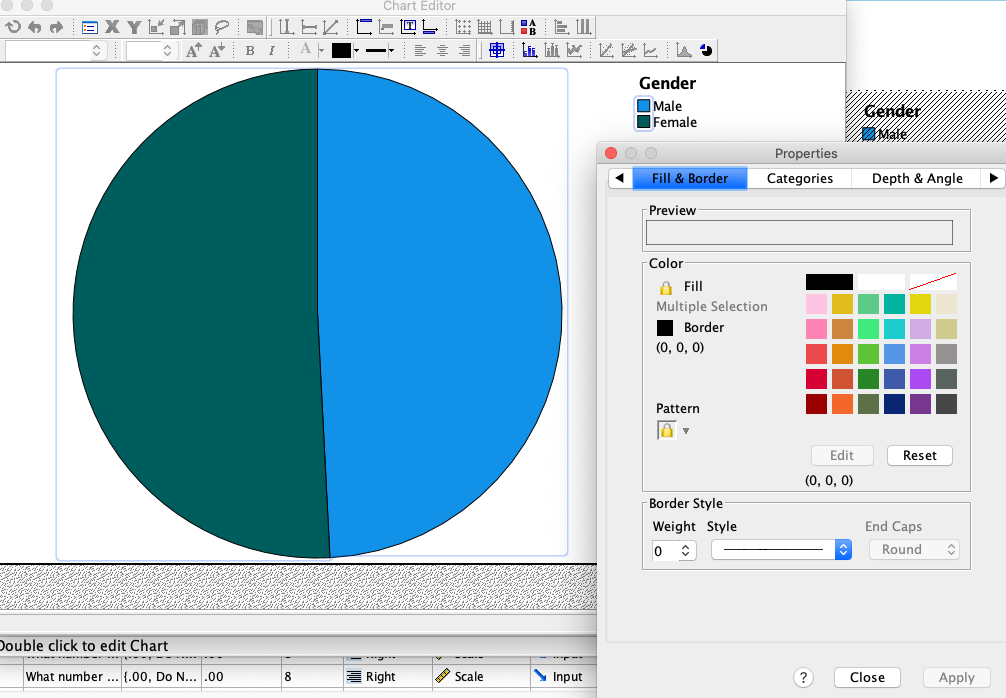Image resolution: width=1006 pixels, height=698 pixels.
Task: Decrease font size icon
Action: 217,50
